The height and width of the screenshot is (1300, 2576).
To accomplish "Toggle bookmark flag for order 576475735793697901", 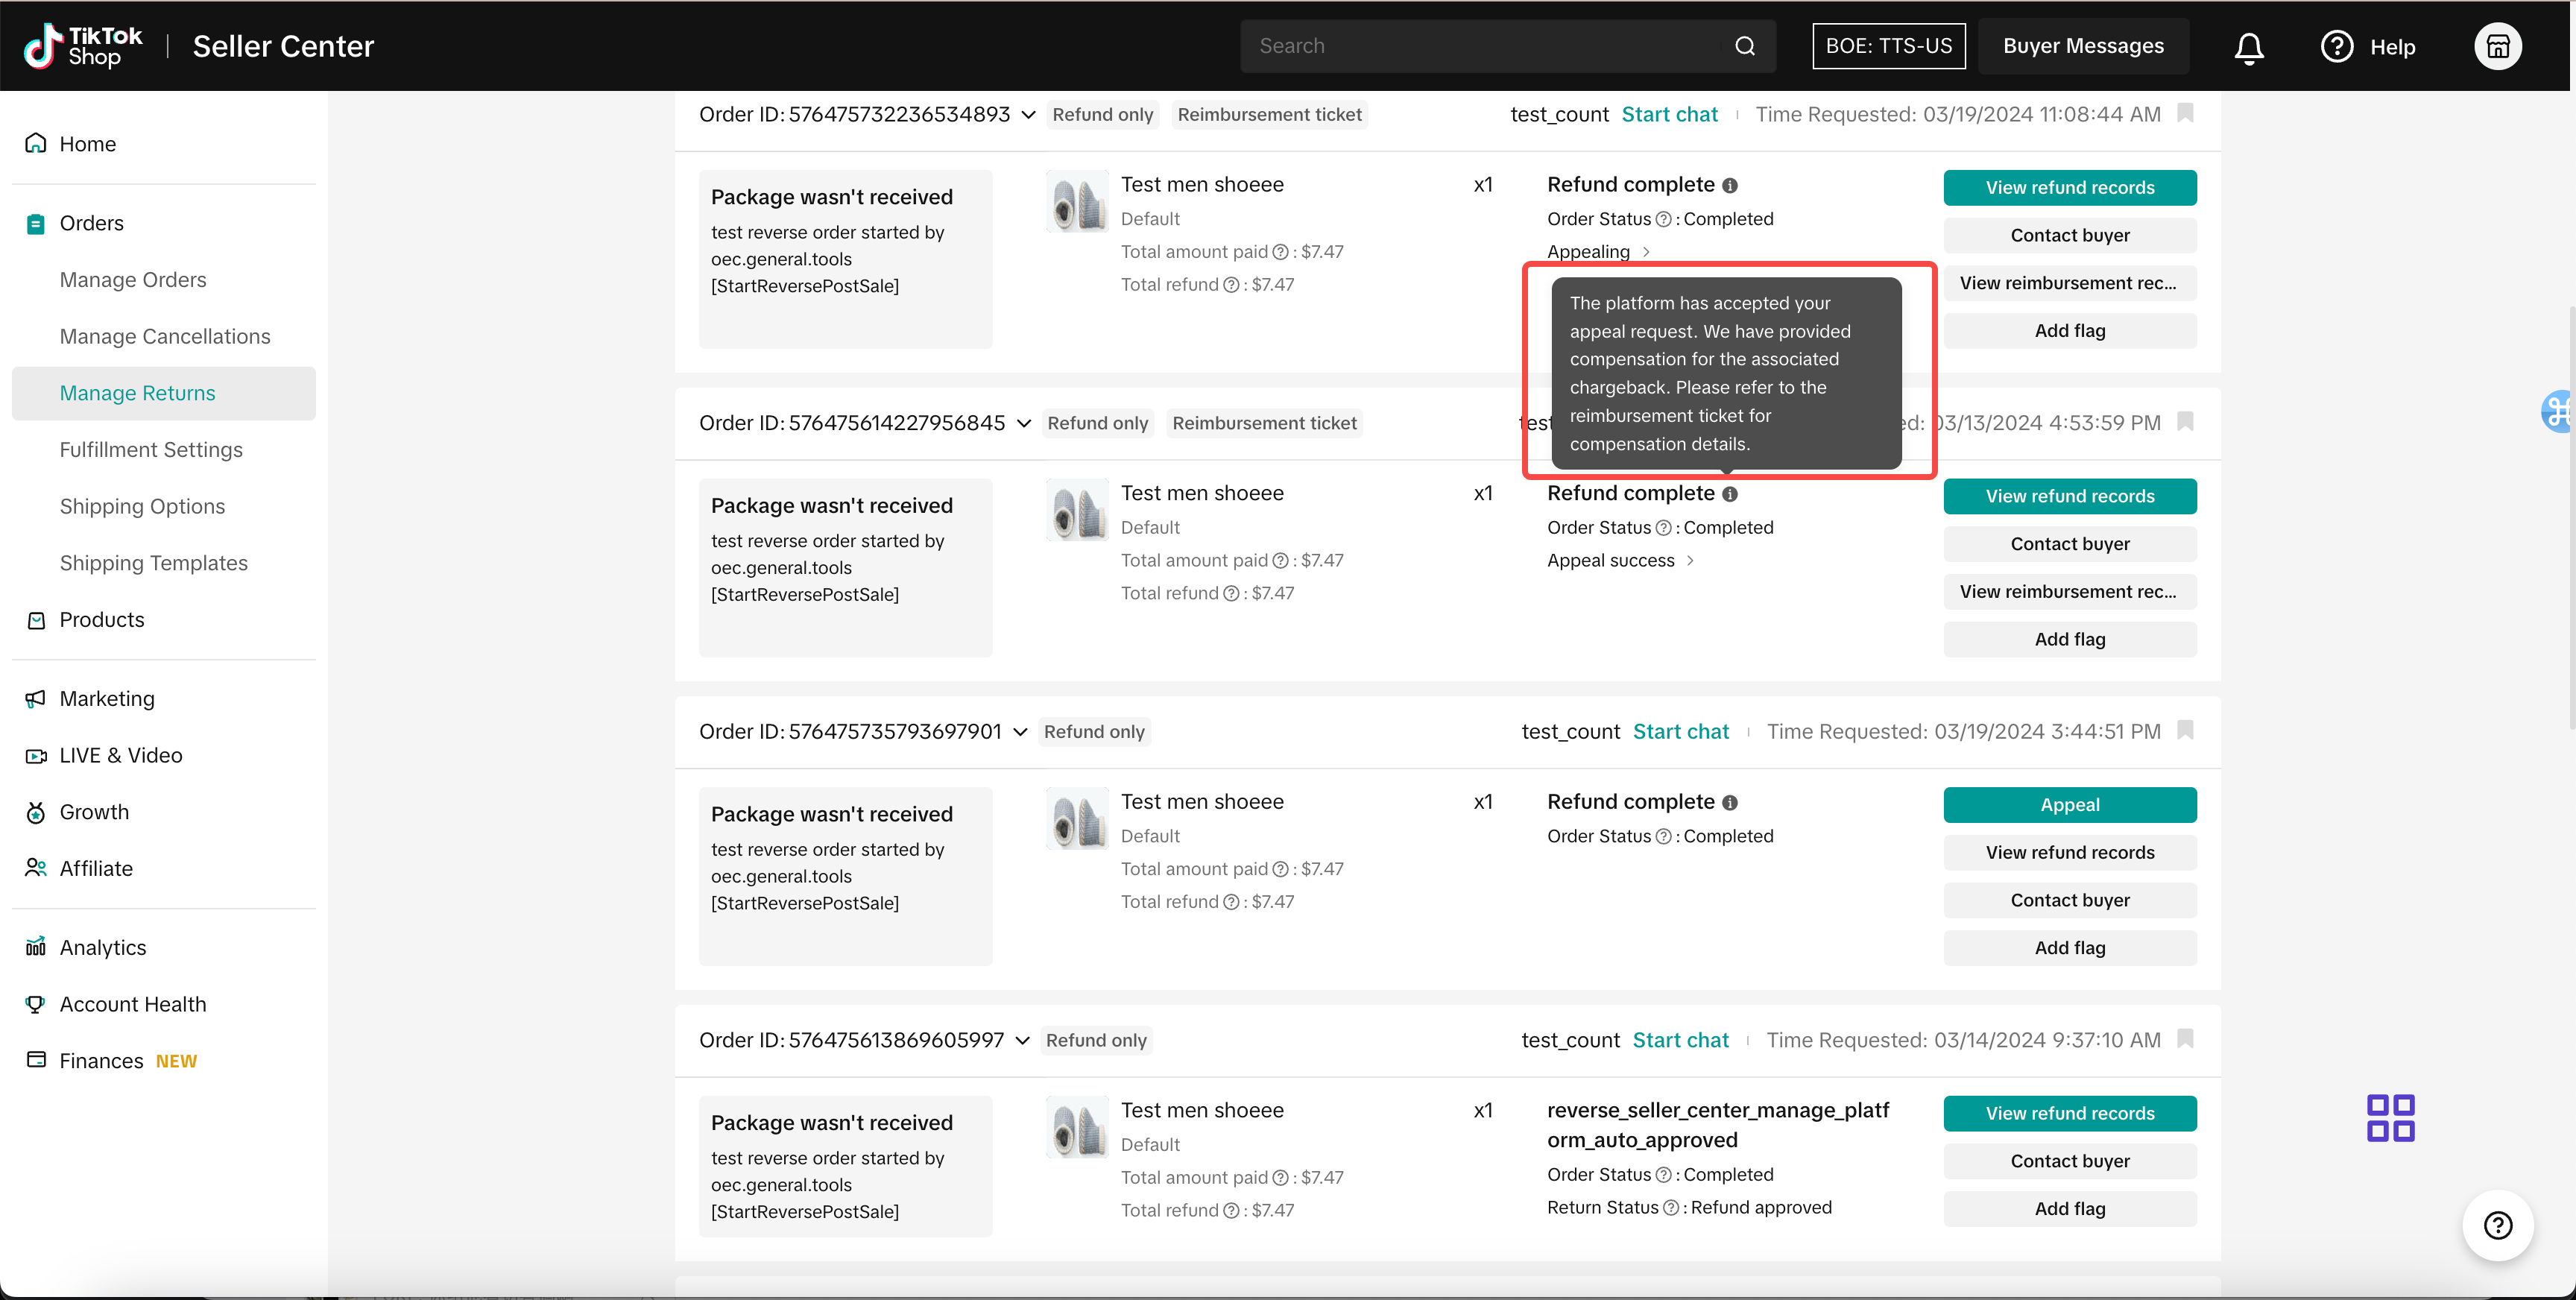I will pos(2185,730).
